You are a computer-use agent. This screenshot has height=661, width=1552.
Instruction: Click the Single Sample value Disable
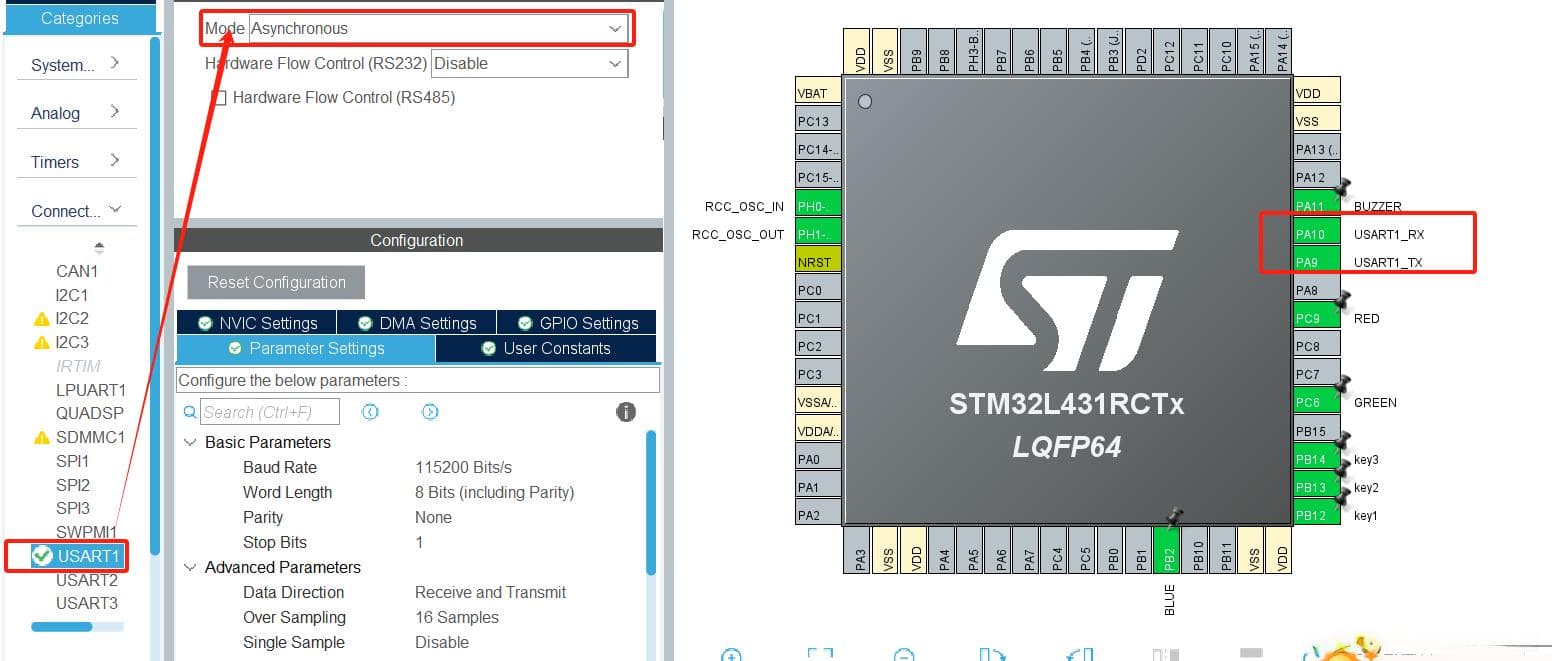pos(442,643)
